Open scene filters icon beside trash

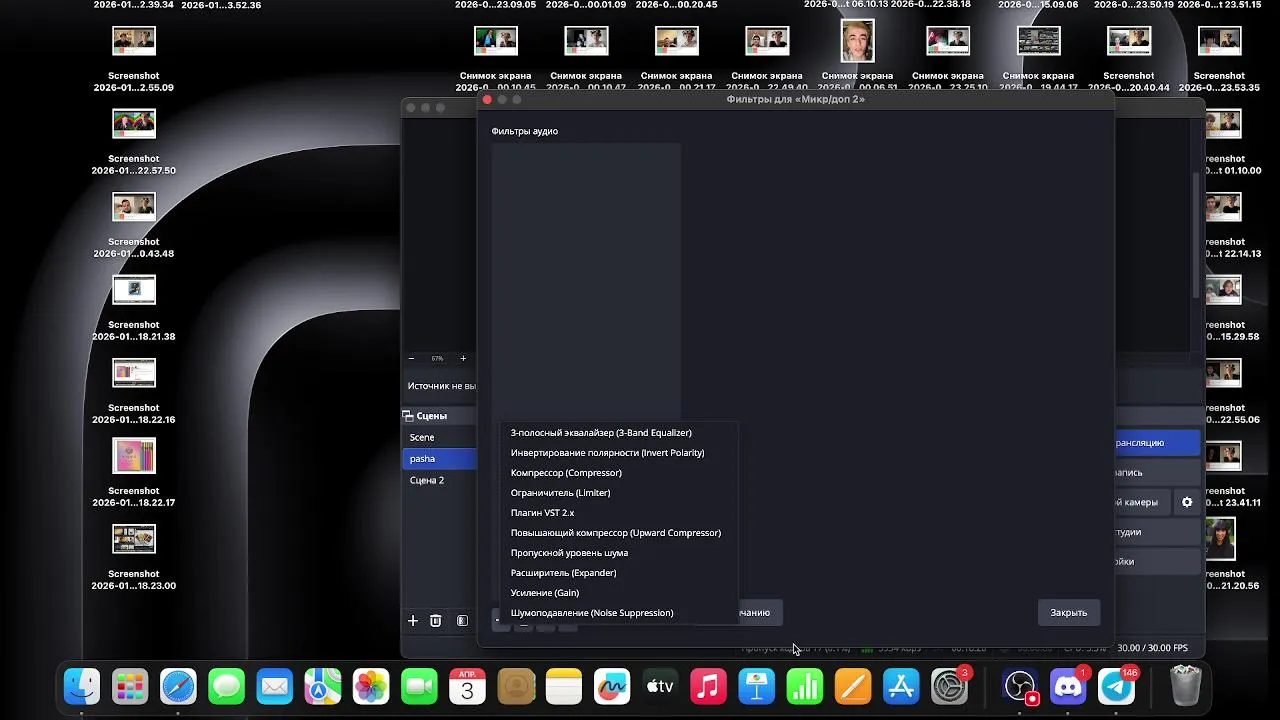(462, 621)
